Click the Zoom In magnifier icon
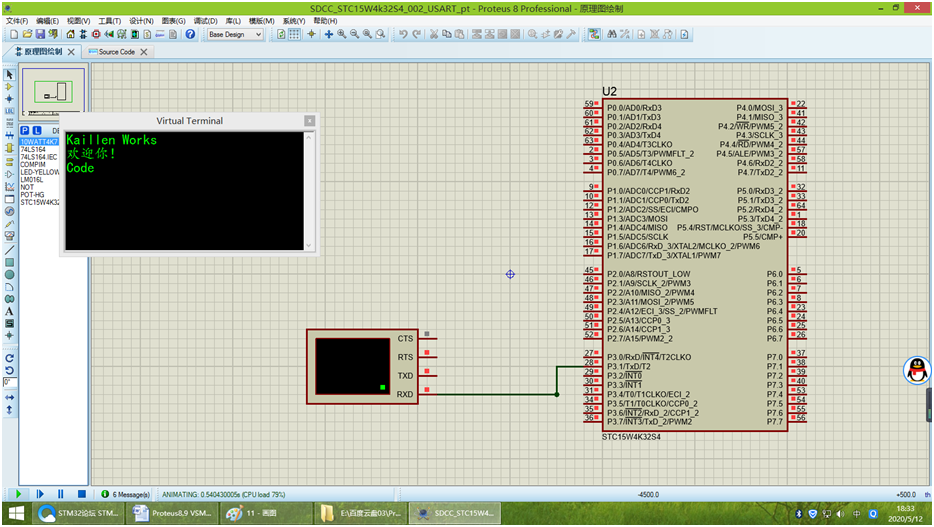Screen dimensions: 934x527 pos(341,34)
